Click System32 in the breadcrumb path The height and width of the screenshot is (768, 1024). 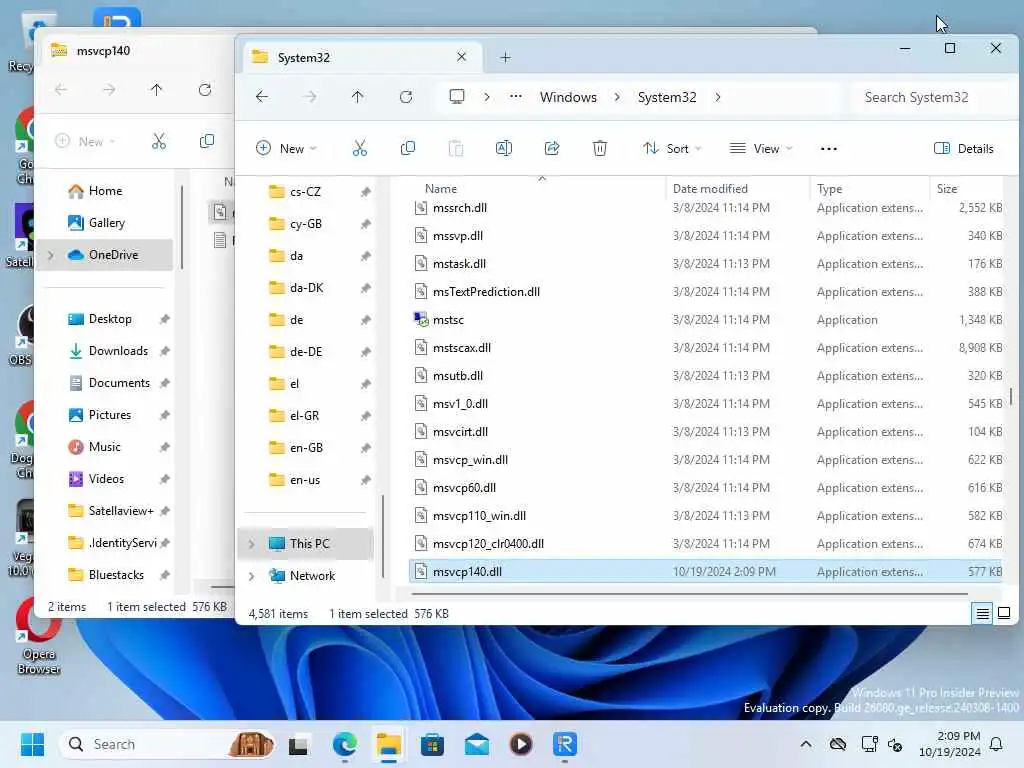667,97
